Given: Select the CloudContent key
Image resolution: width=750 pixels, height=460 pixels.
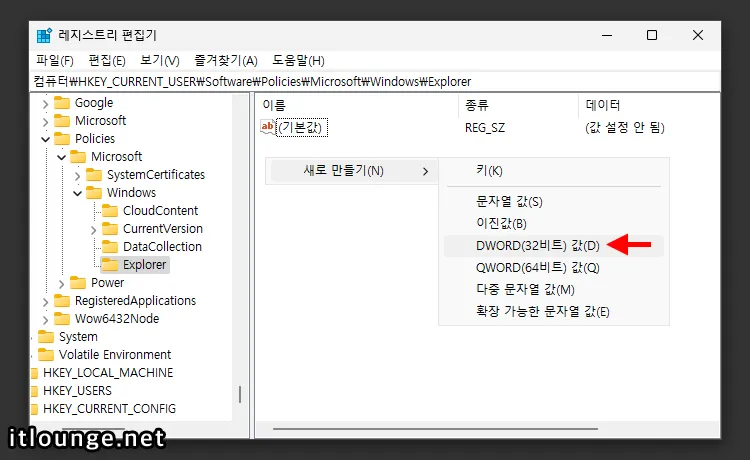Looking at the screenshot, I should [x=160, y=211].
